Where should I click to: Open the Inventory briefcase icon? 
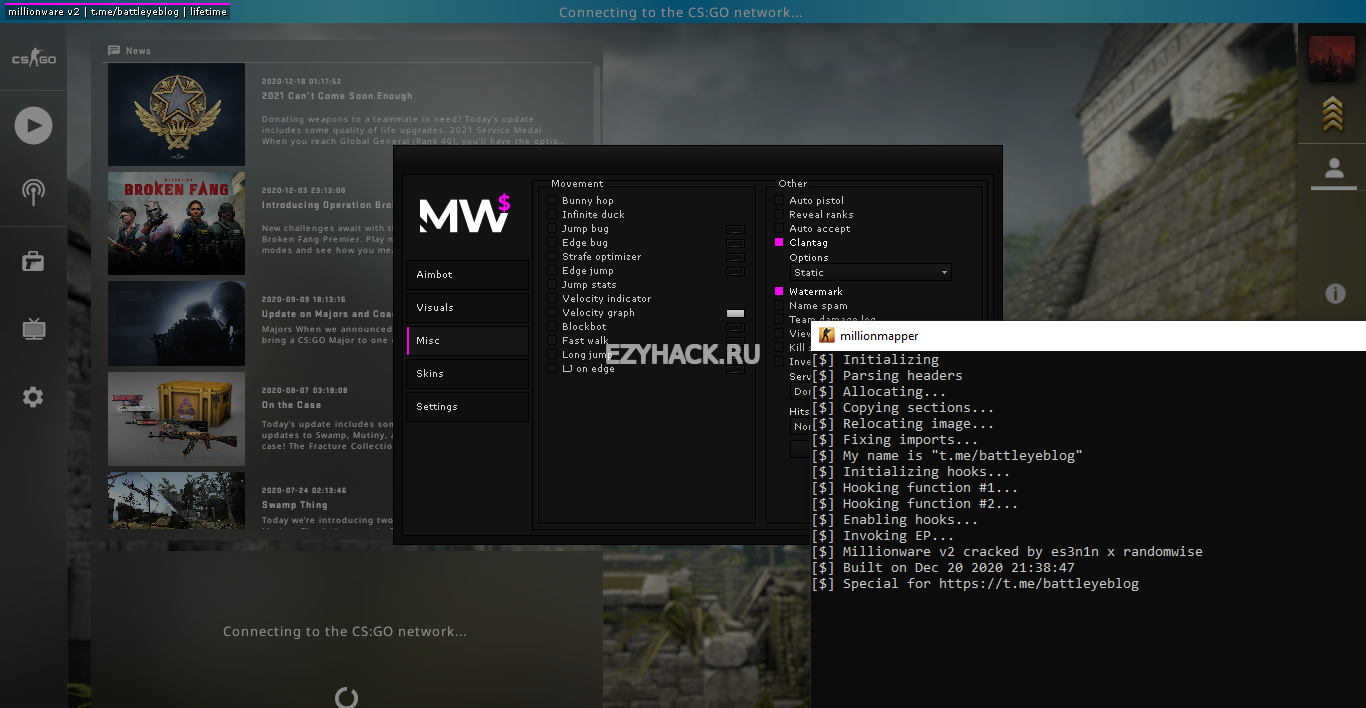coord(33,262)
